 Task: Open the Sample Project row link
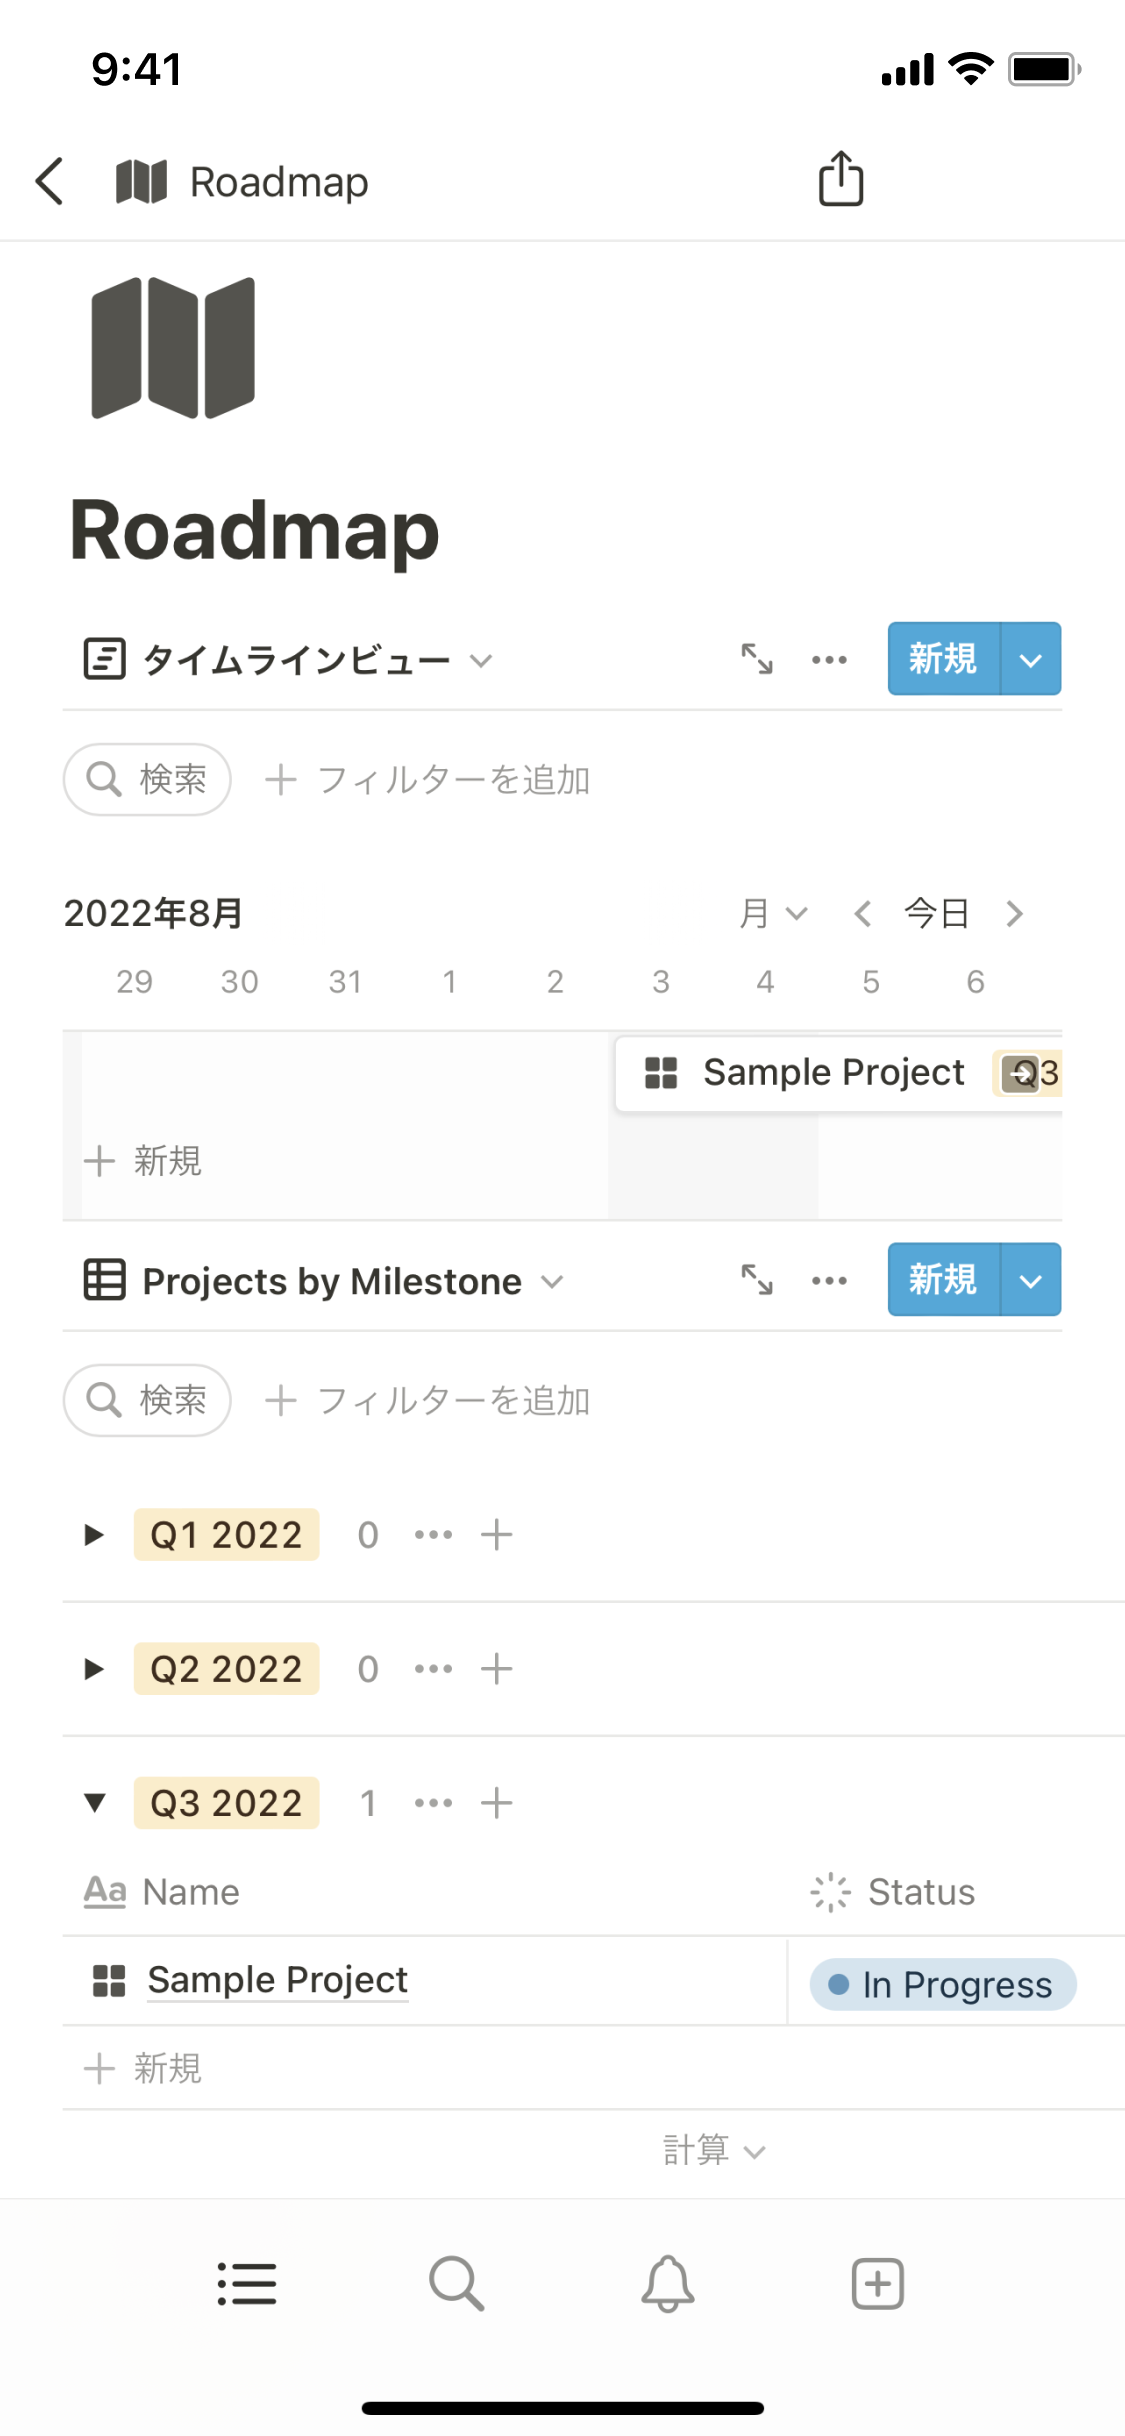click(277, 1980)
